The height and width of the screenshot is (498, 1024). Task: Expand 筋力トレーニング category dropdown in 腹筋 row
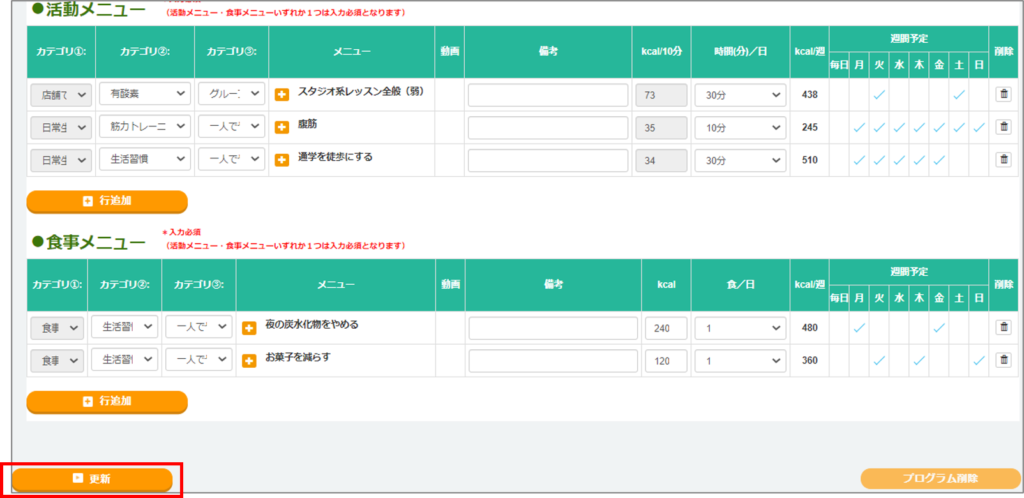point(144,127)
